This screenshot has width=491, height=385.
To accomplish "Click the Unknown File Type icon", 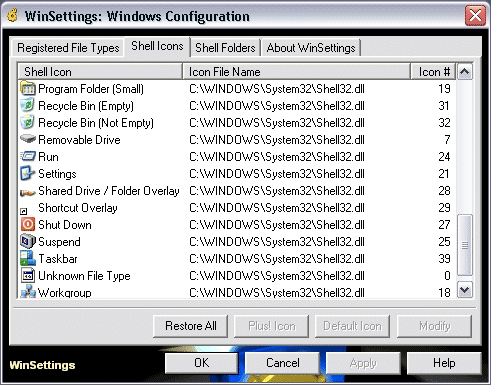I will pyautogui.click(x=28, y=275).
